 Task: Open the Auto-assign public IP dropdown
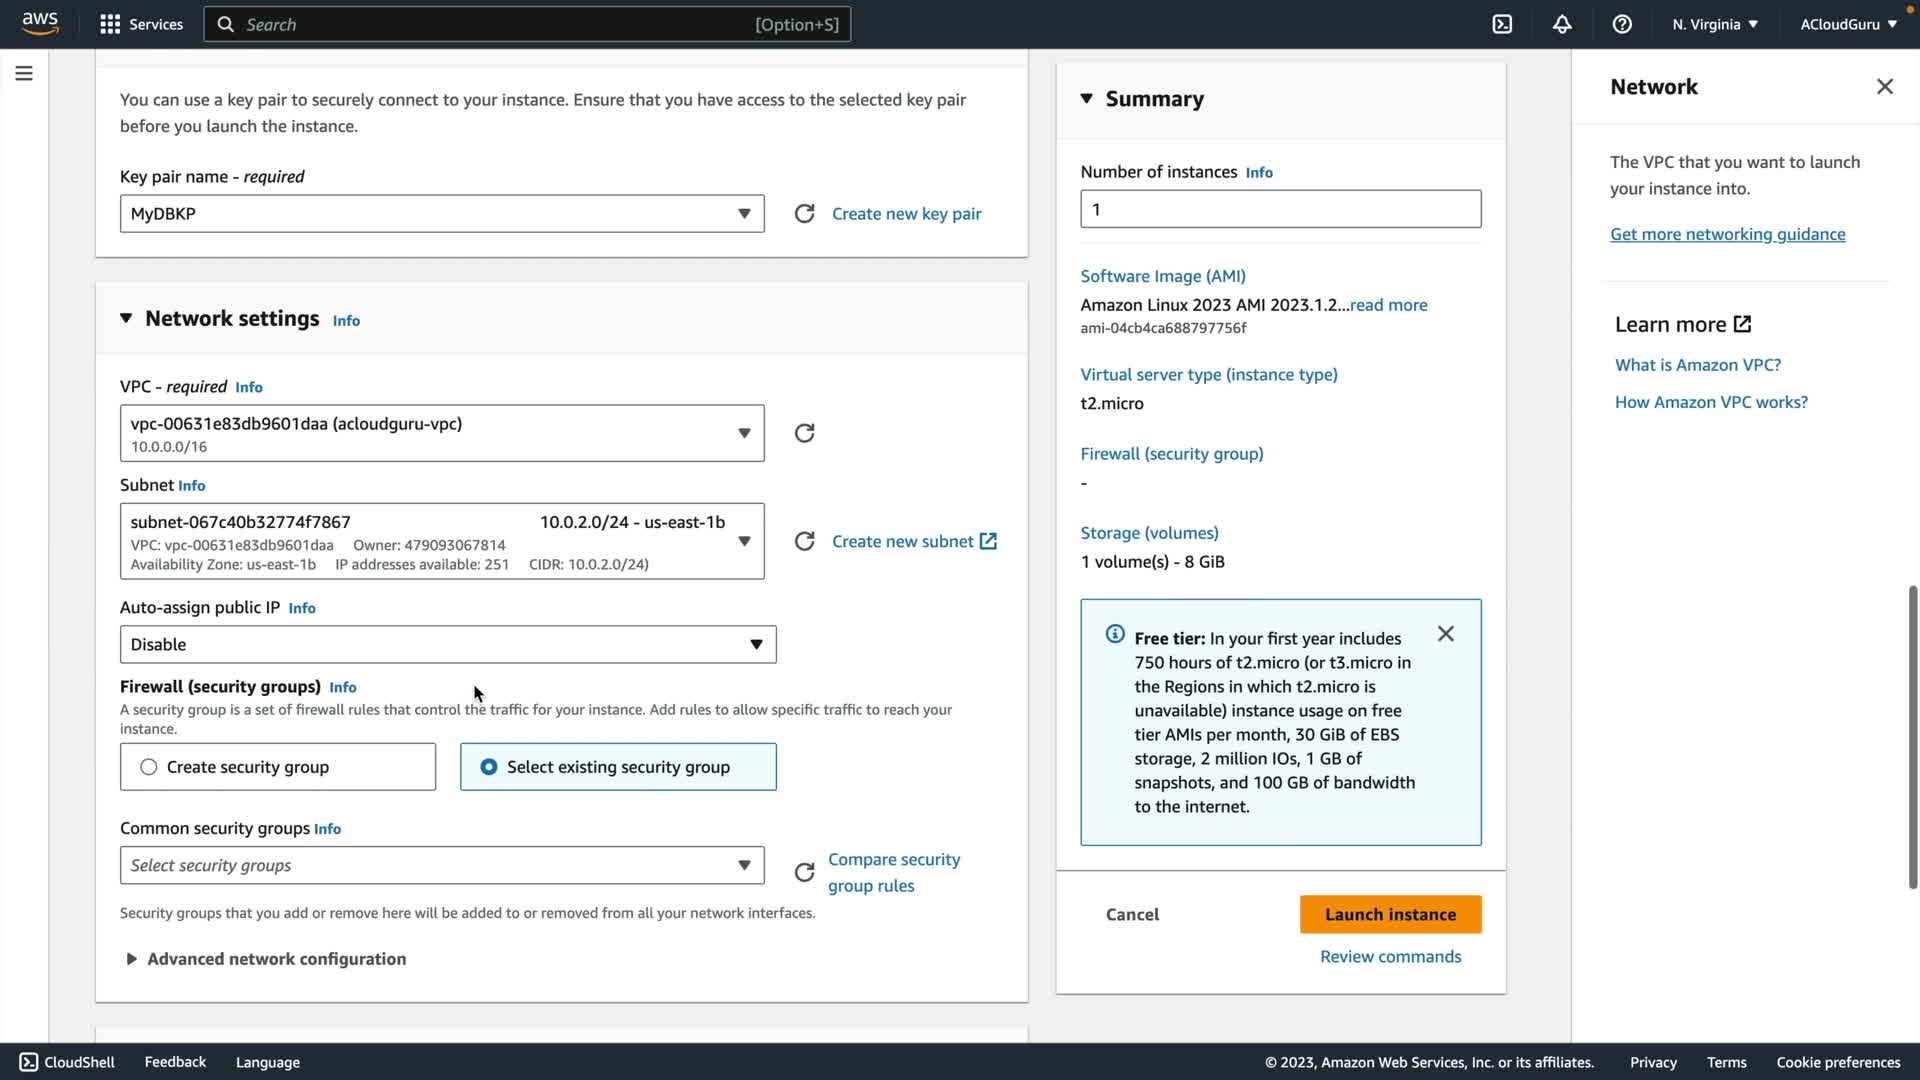447,645
